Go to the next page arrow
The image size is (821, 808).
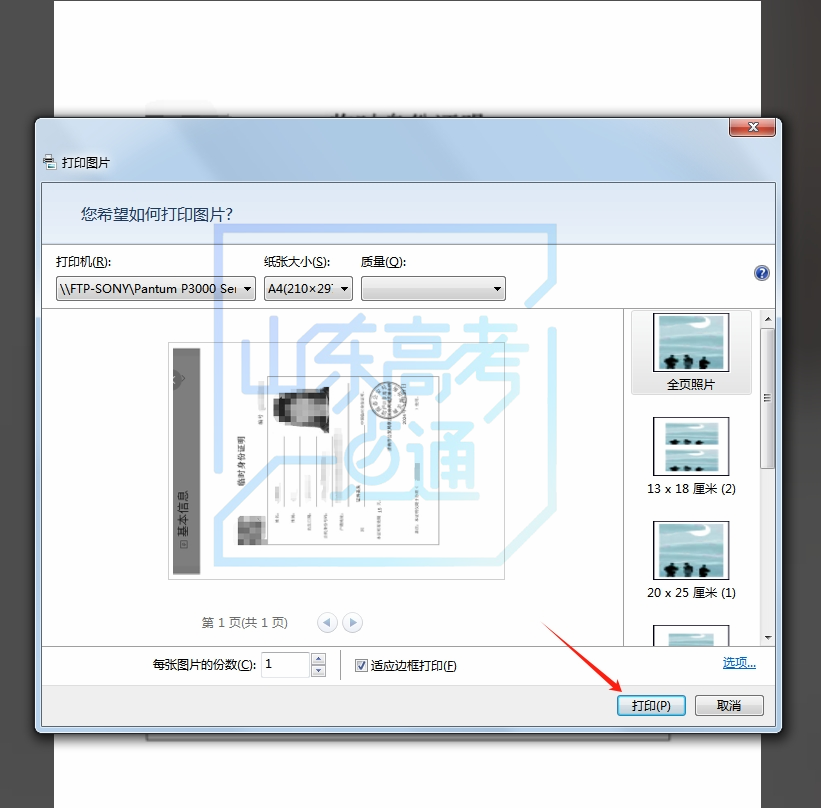point(352,623)
